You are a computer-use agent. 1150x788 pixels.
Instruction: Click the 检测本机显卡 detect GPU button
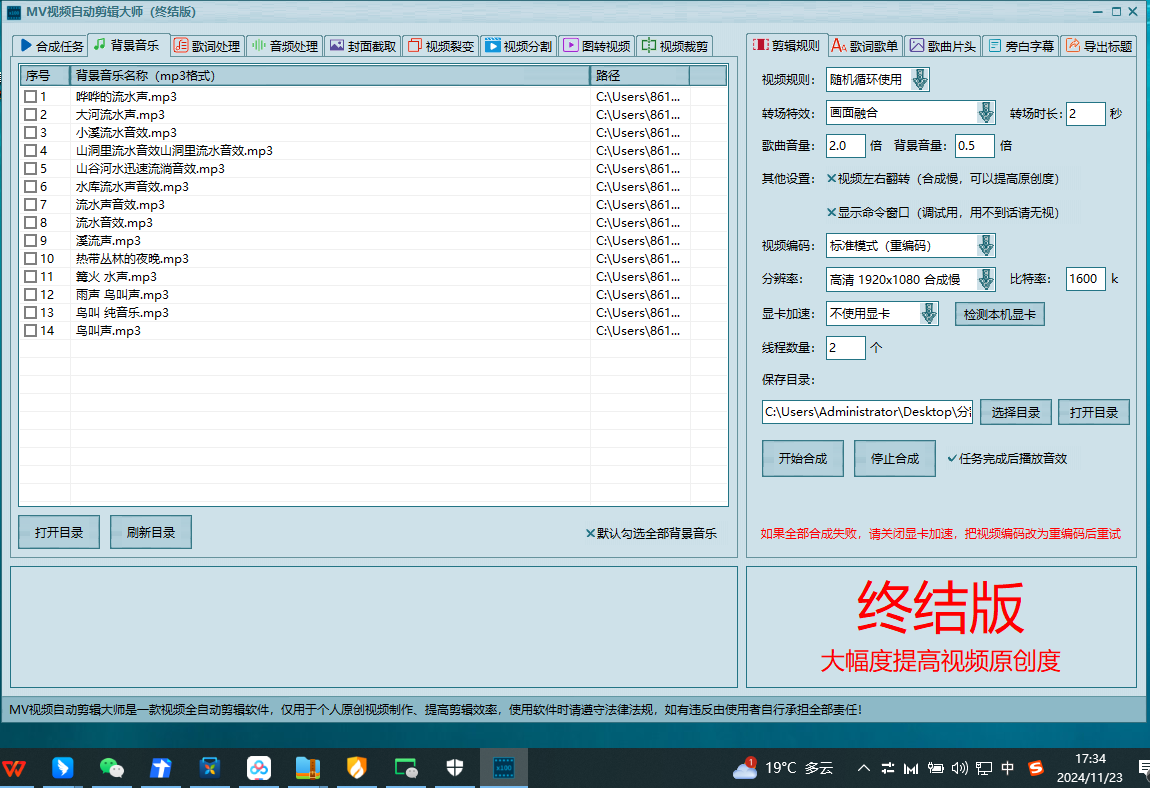pyautogui.click(x=999, y=313)
